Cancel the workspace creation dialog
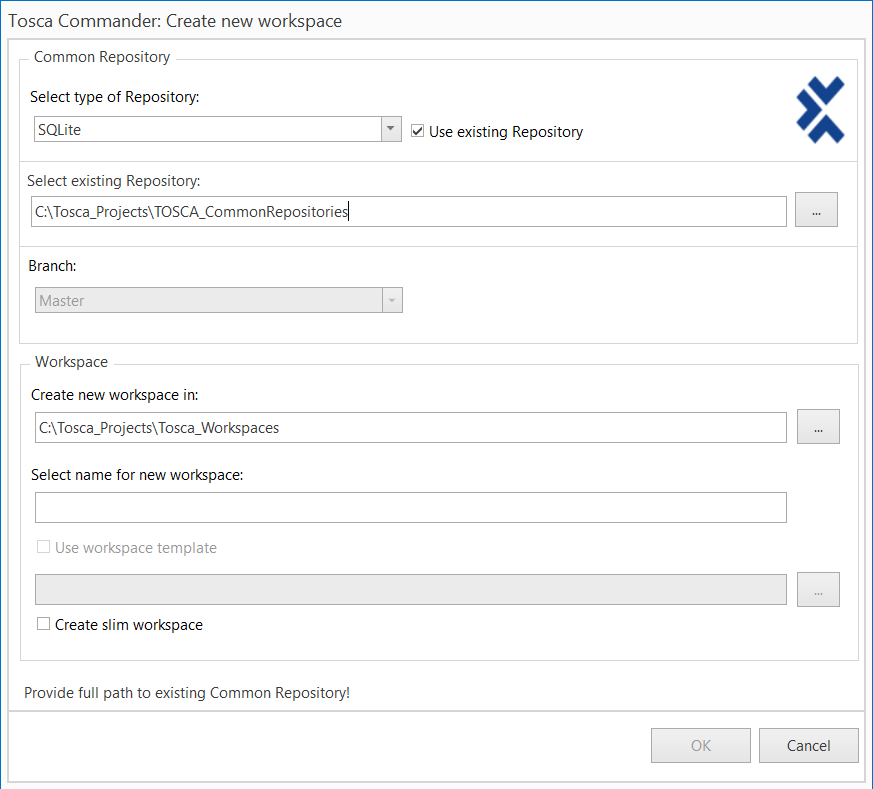 (x=808, y=746)
